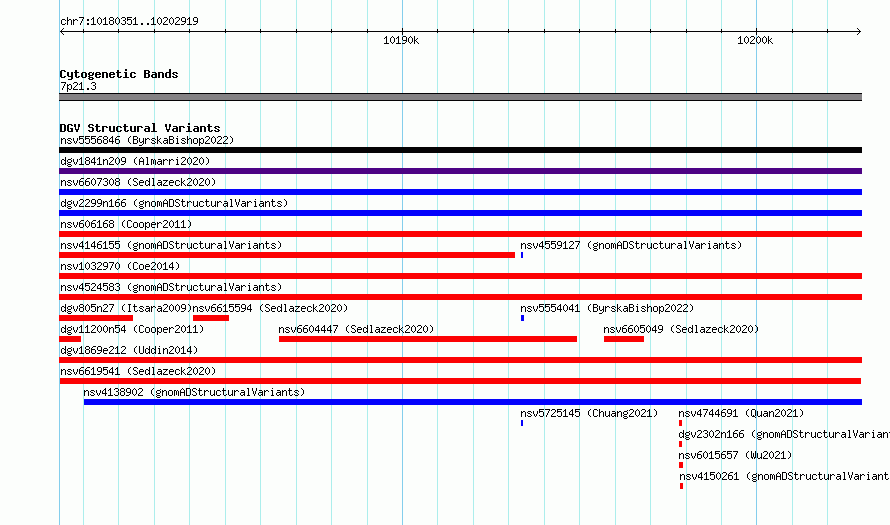Click the dgv2299n166 (gnomADStructuralVariants) label
890x525 pixels.
[174, 203]
